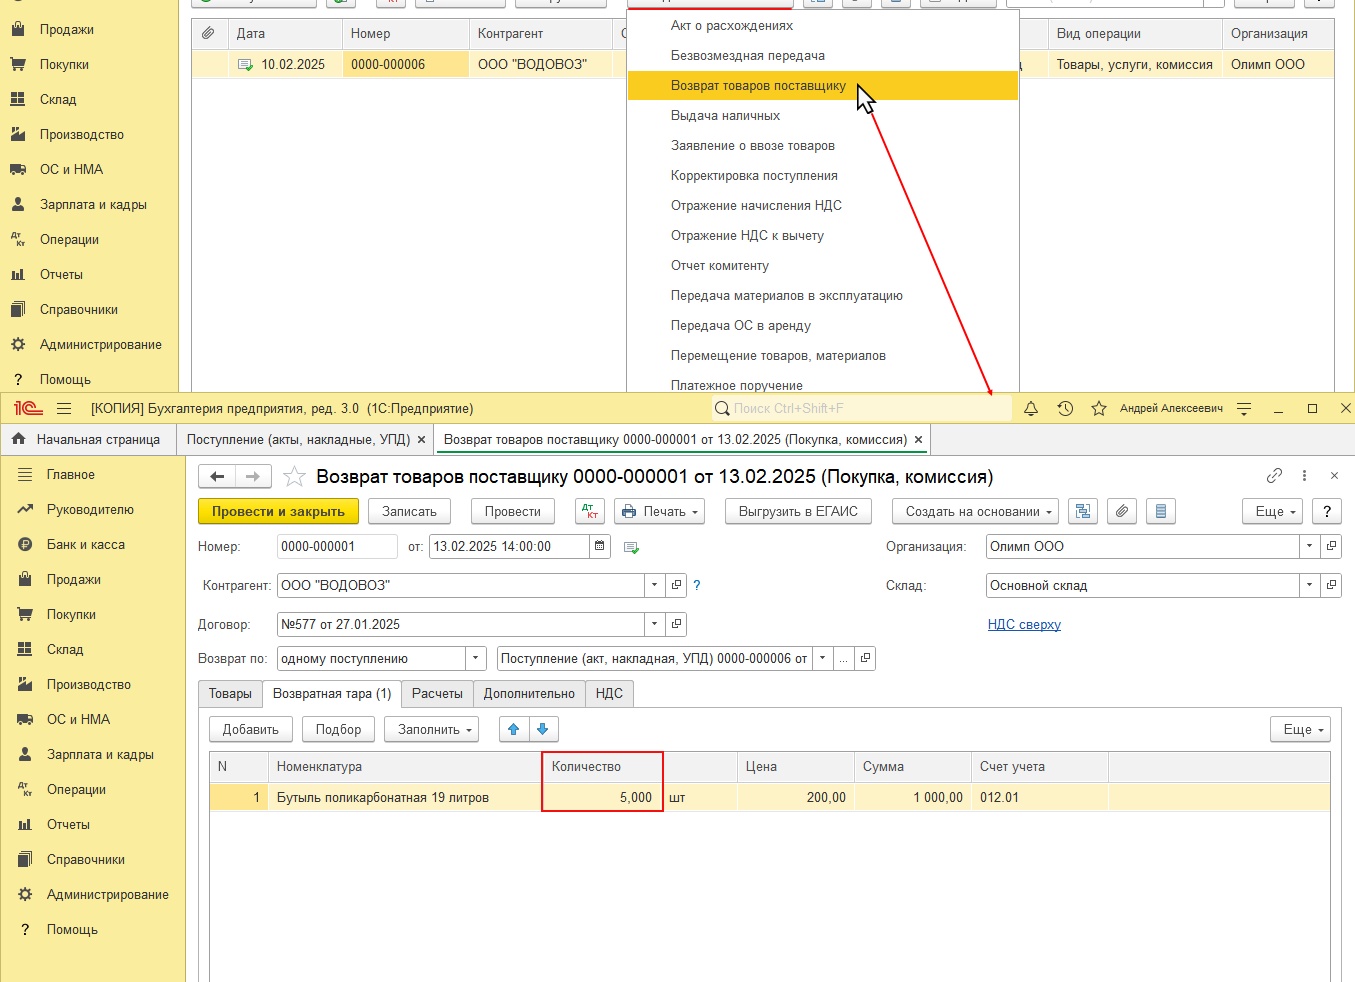Switch to the Товары tab
This screenshot has height=982, width=1355.
coord(230,693)
